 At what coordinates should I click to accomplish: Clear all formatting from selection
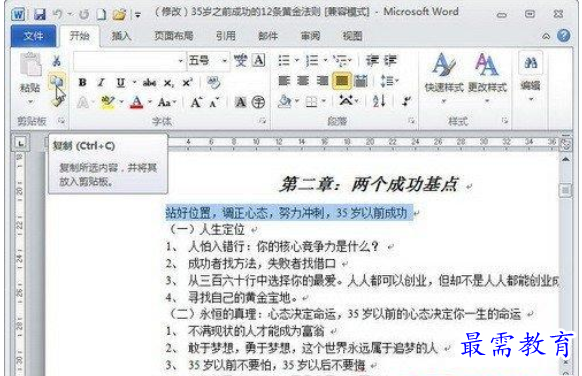(x=213, y=82)
